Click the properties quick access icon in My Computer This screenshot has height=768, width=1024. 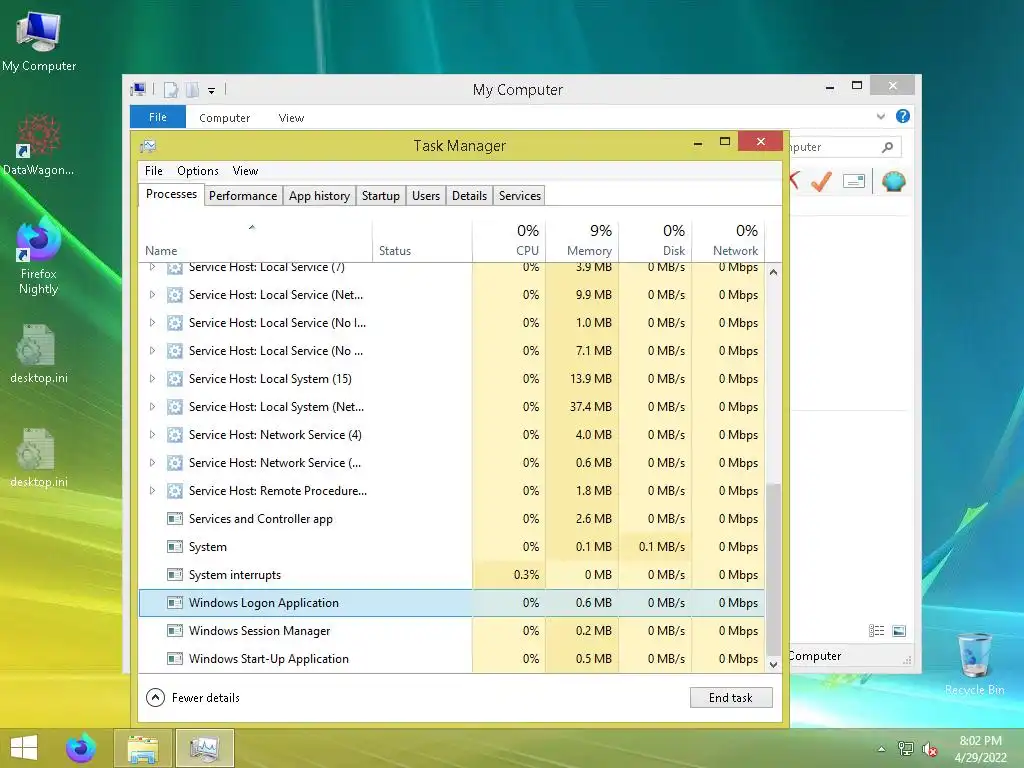click(170, 90)
